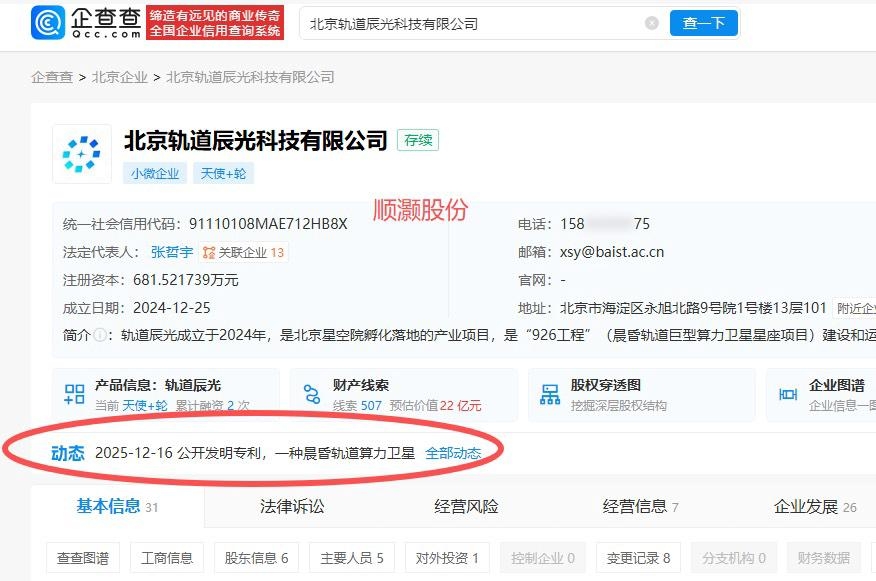Viewport: 876px width, 581px height.
Task: Click registered capital 681.521739万元
Action: tap(185, 280)
